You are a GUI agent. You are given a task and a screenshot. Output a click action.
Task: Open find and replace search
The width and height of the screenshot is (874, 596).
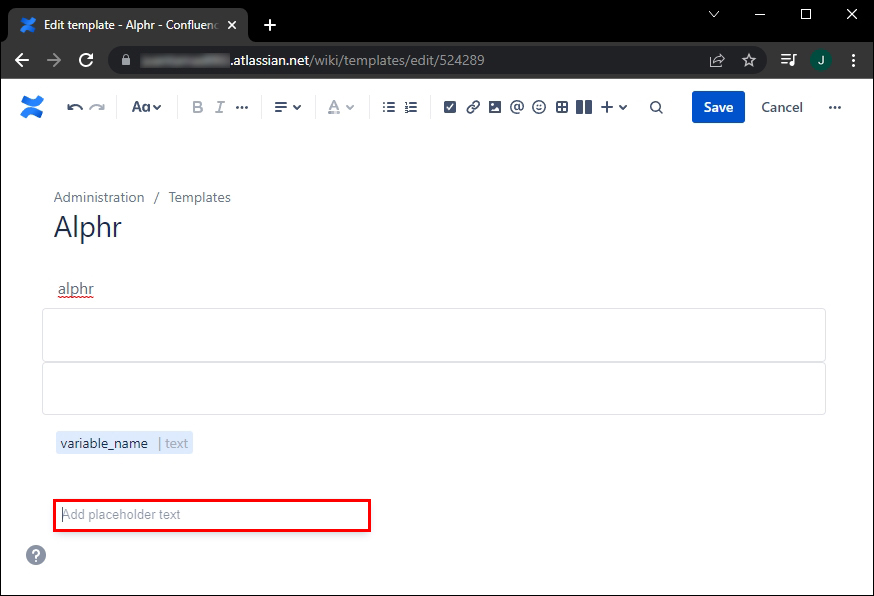(x=656, y=107)
